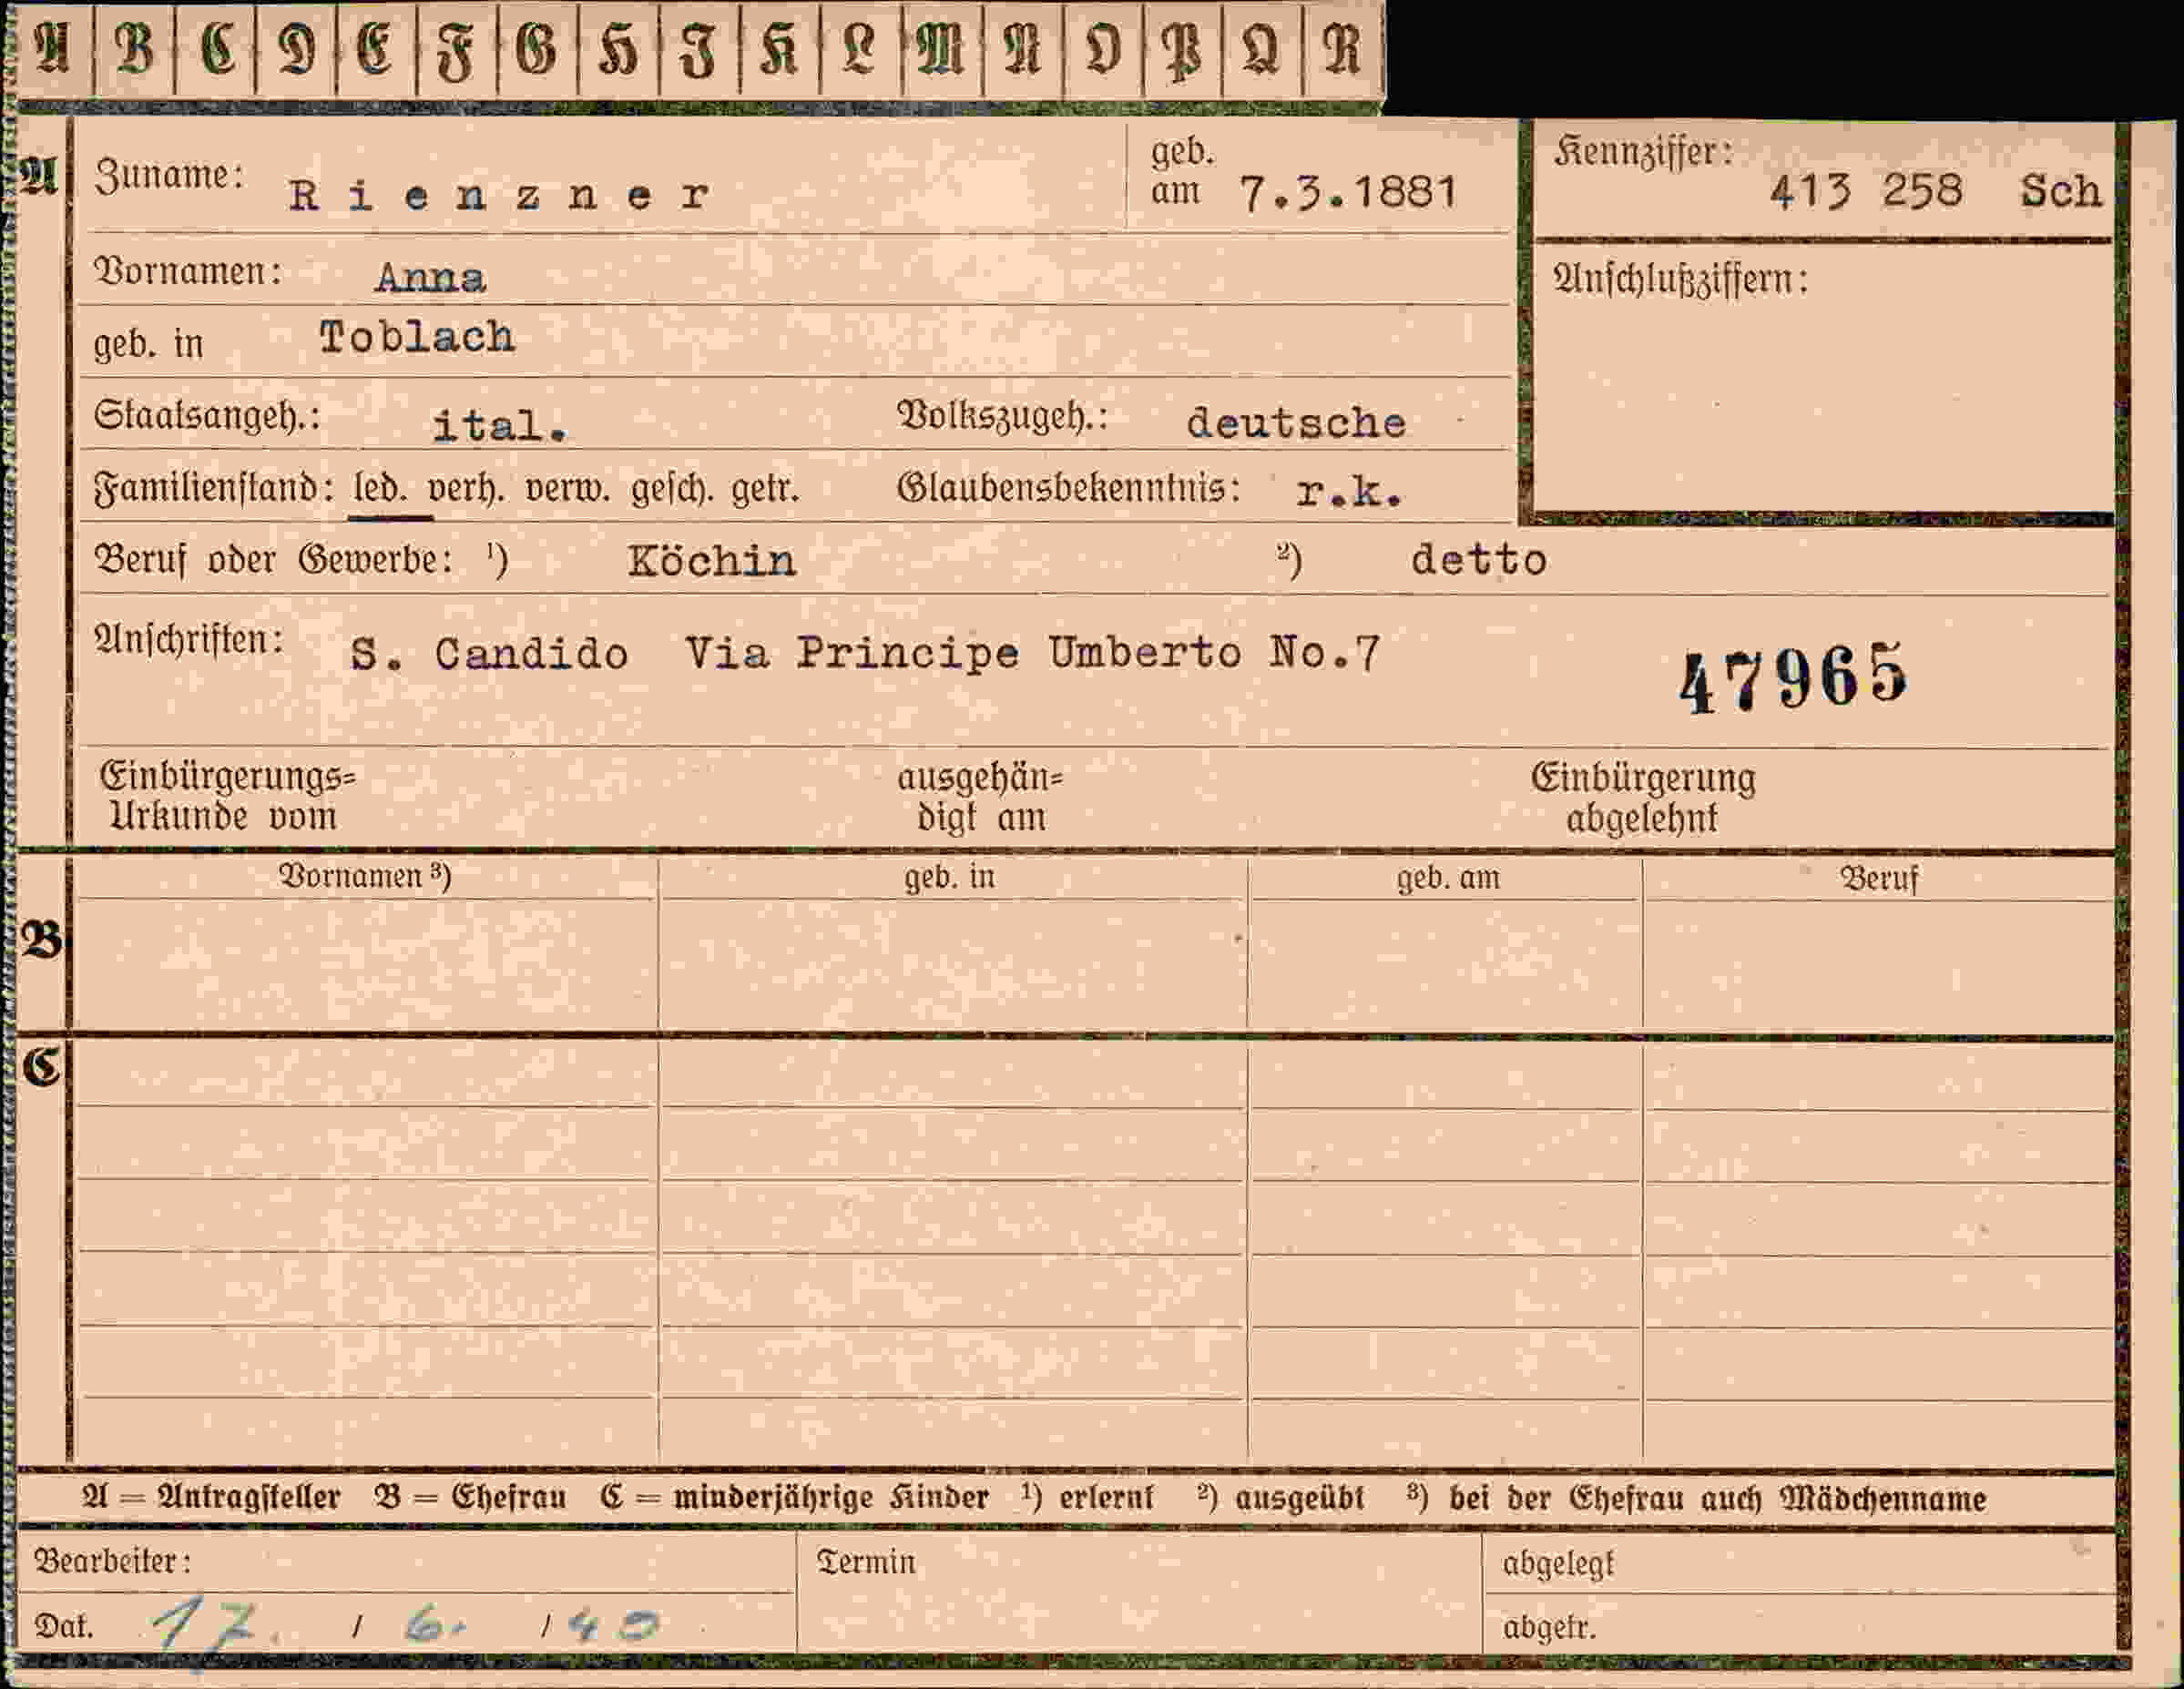Select the letter P index tab
The image size is (2184, 1689).
1183,50
